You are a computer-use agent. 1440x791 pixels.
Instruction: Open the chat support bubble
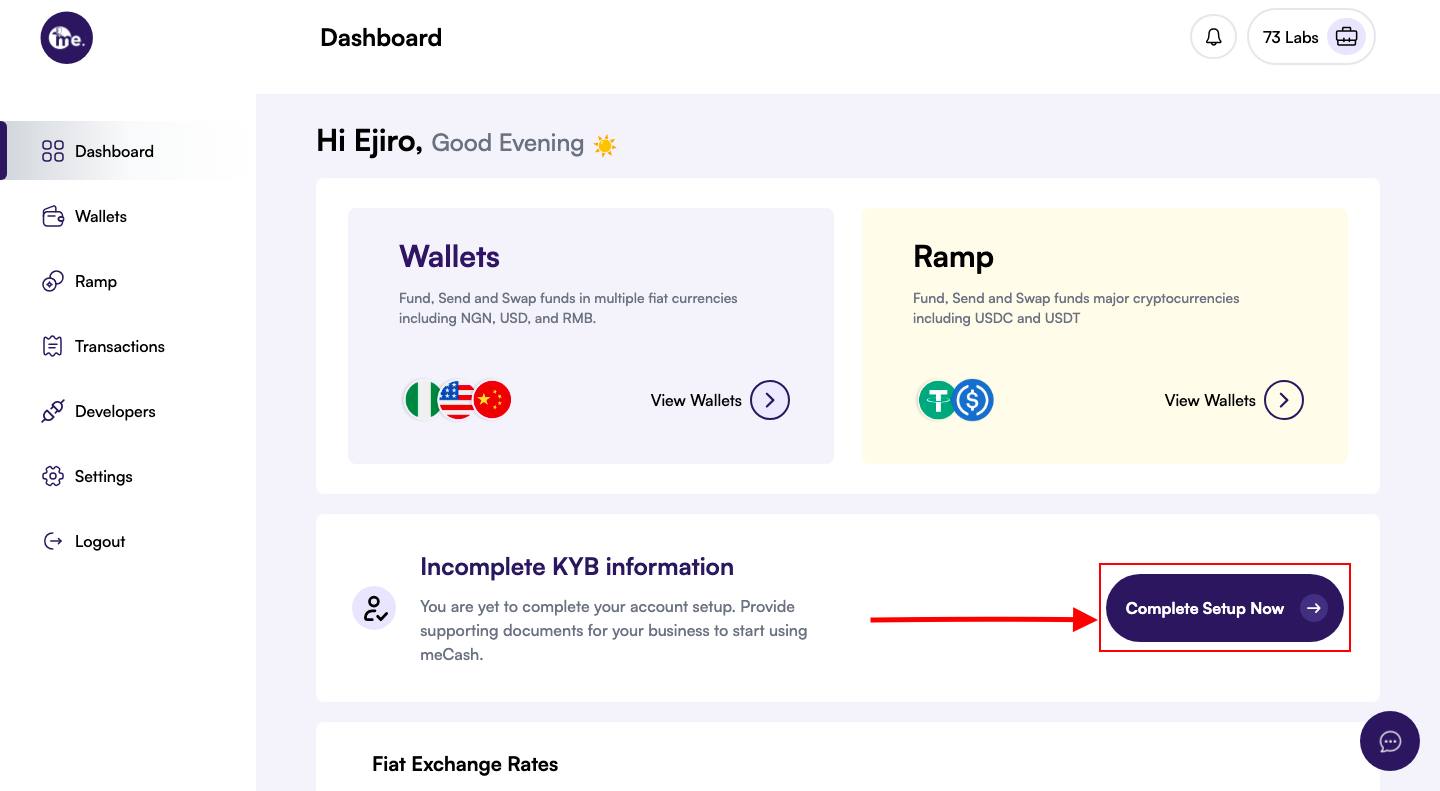tap(1390, 741)
